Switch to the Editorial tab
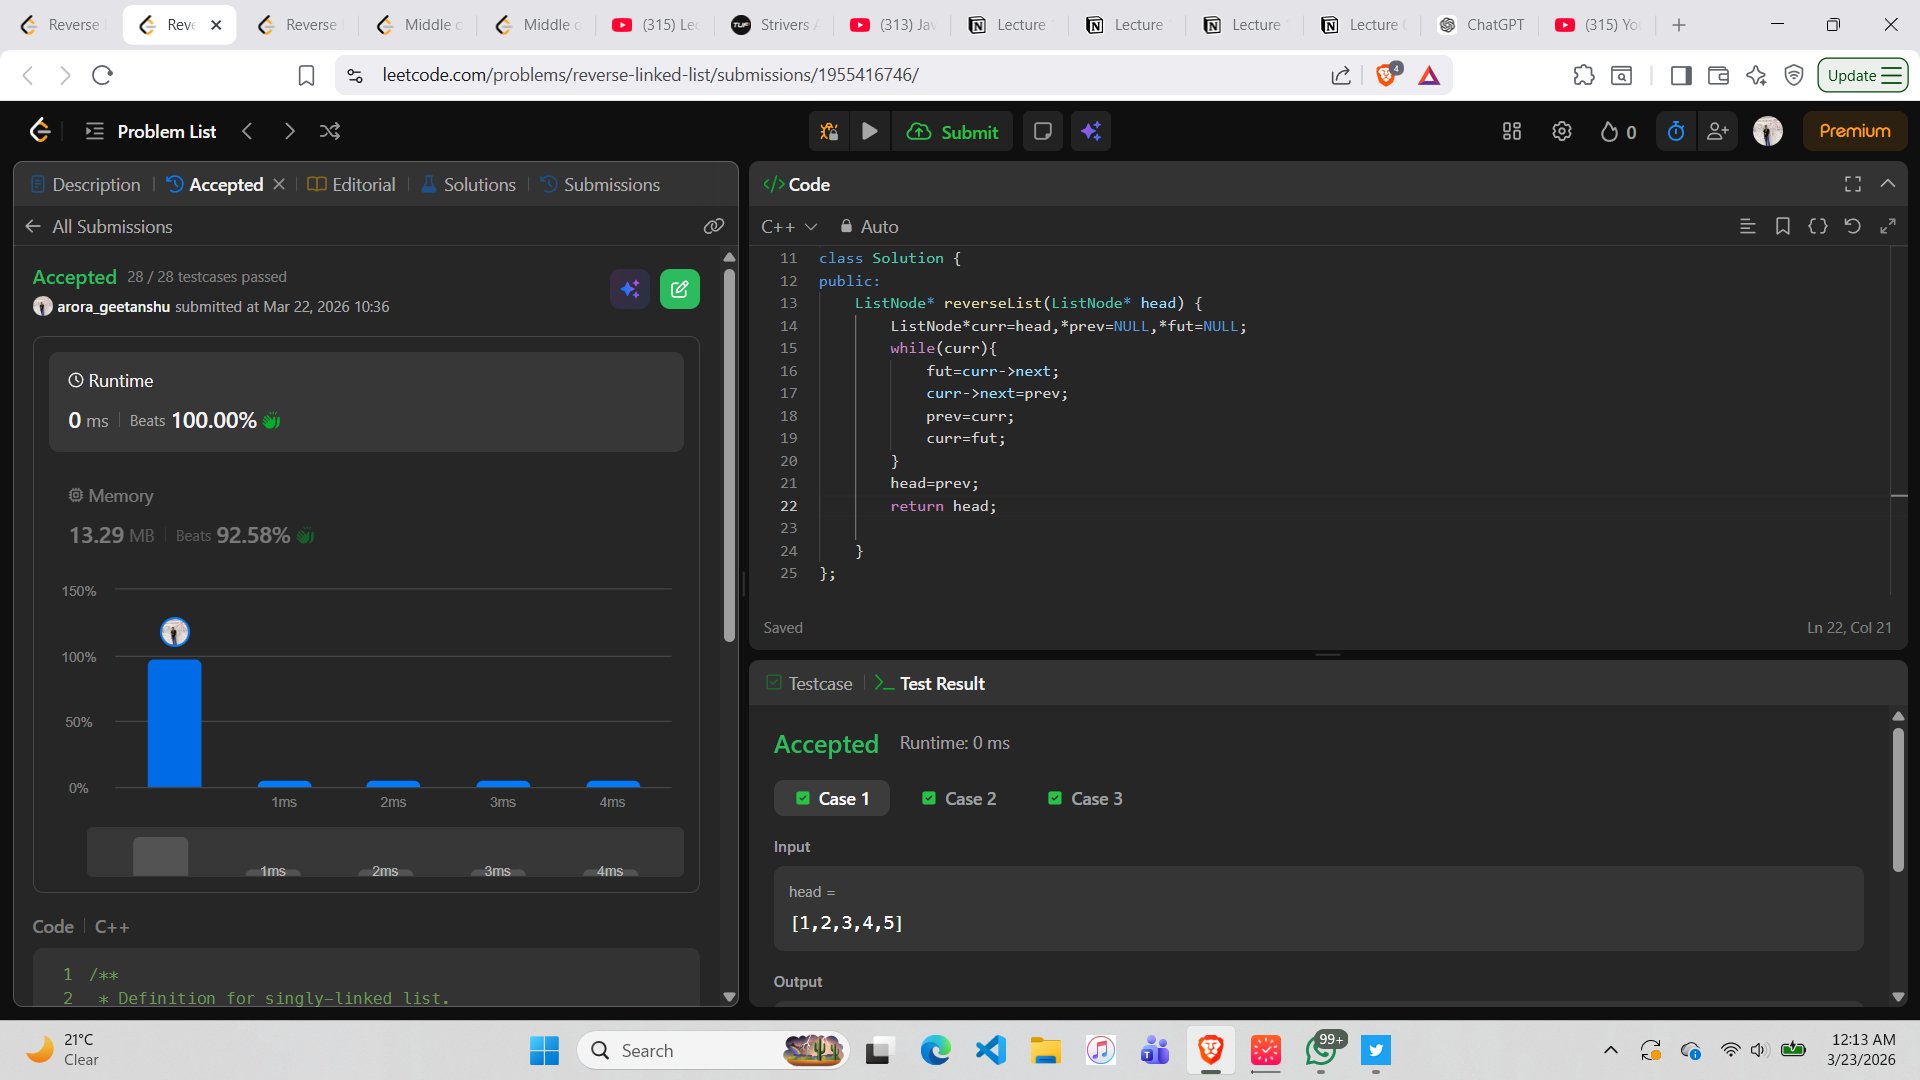The height and width of the screenshot is (1080, 1920). click(x=351, y=184)
